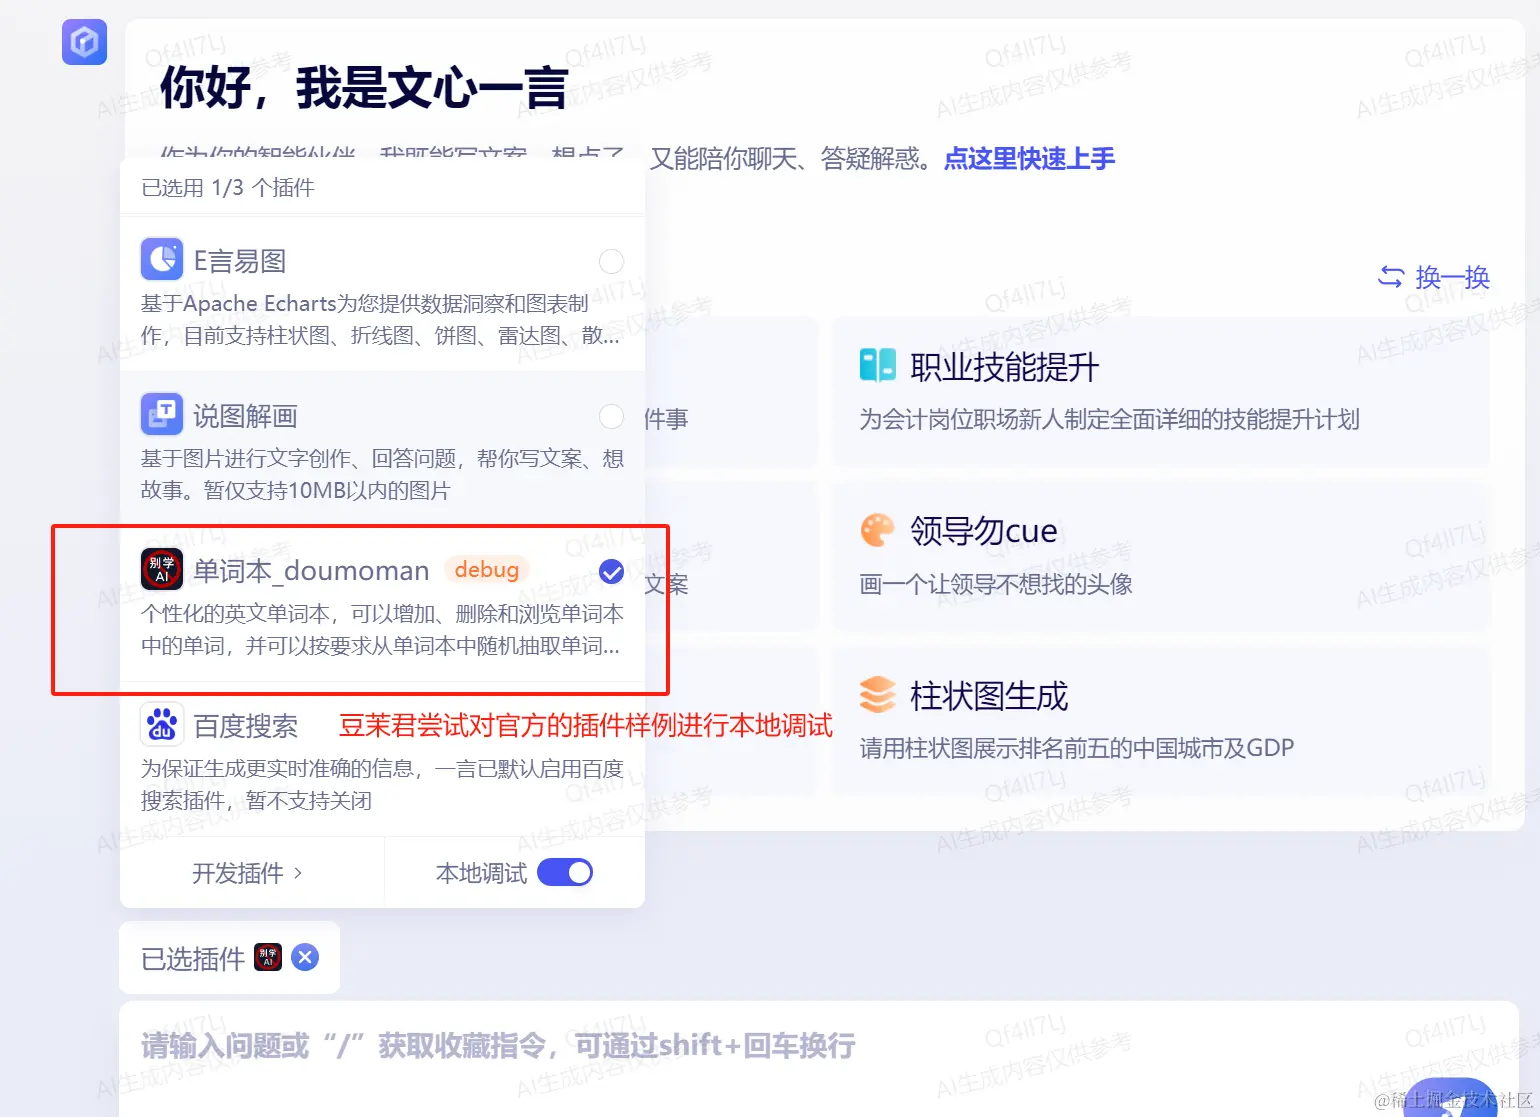1540x1117 pixels.
Task: Click the 说图解画 plugin icon
Action: 161,414
